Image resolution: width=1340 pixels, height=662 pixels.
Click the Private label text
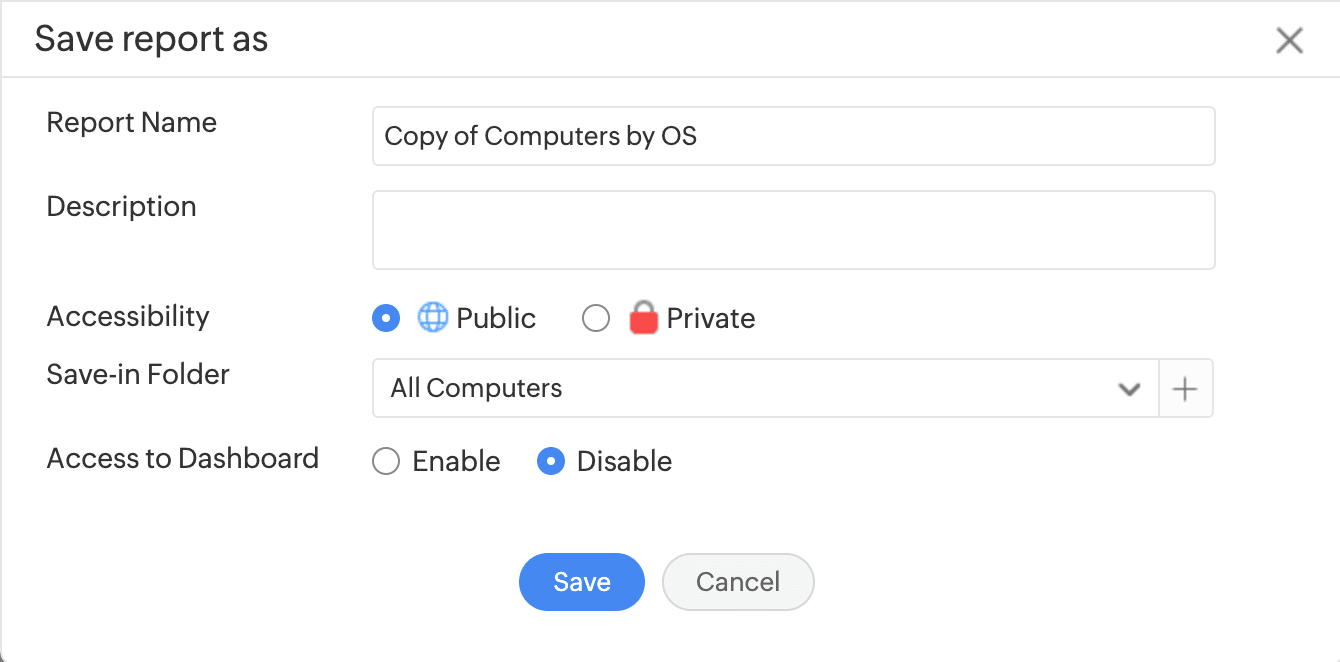pyautogui.click(x=710, y=318)
